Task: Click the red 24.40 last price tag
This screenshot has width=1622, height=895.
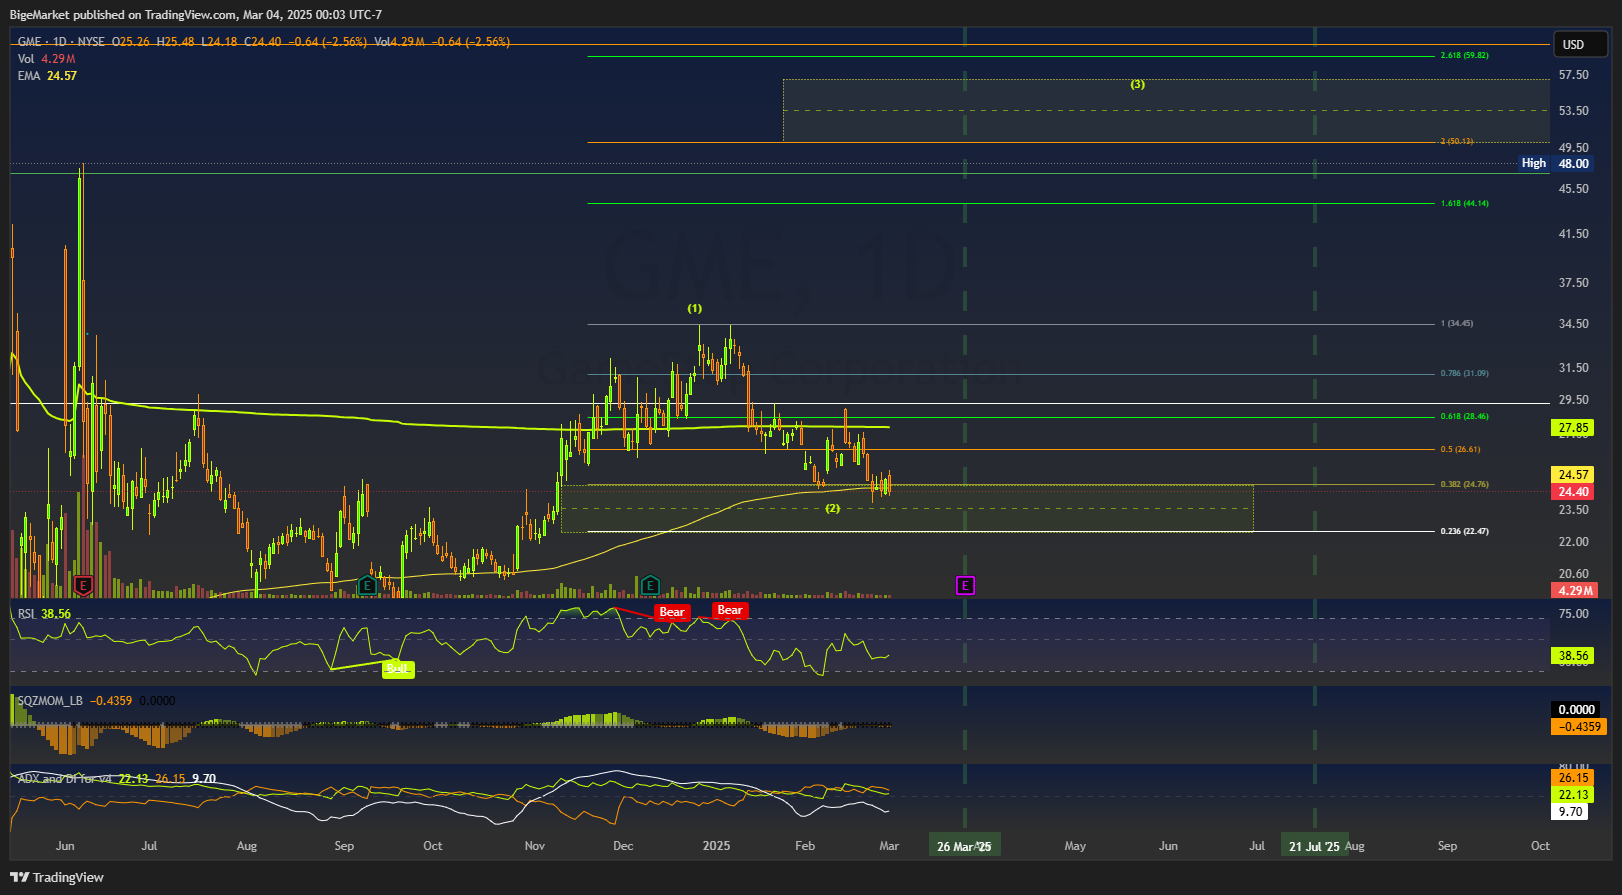Action: point(1574,492)
